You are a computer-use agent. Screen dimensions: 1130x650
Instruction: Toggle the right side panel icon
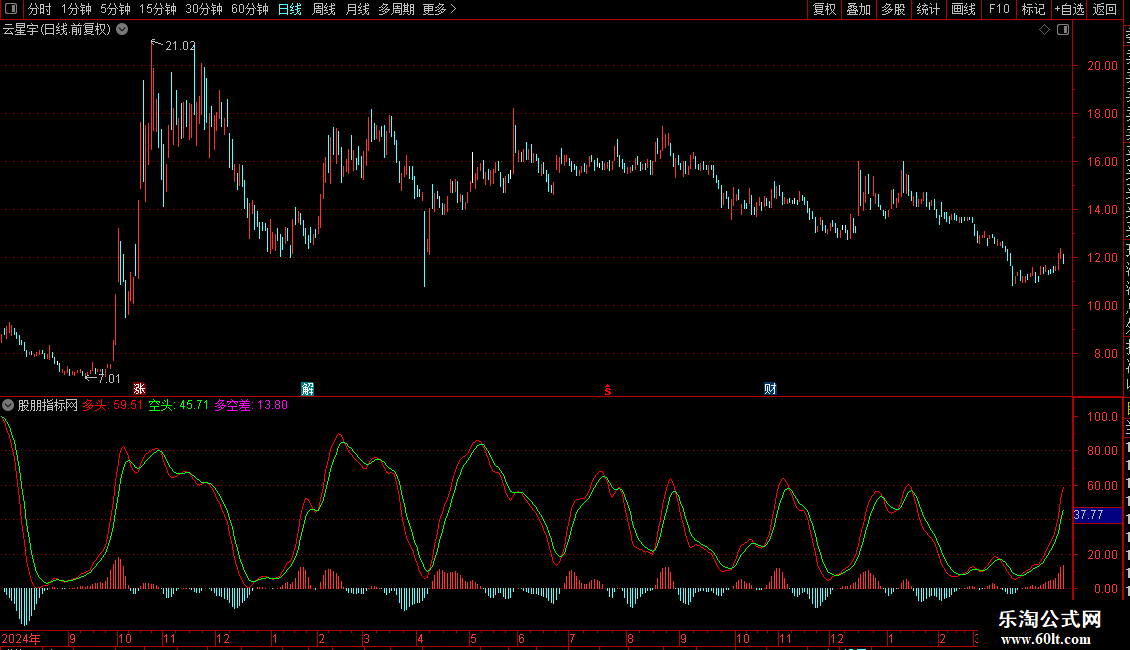1063,30
